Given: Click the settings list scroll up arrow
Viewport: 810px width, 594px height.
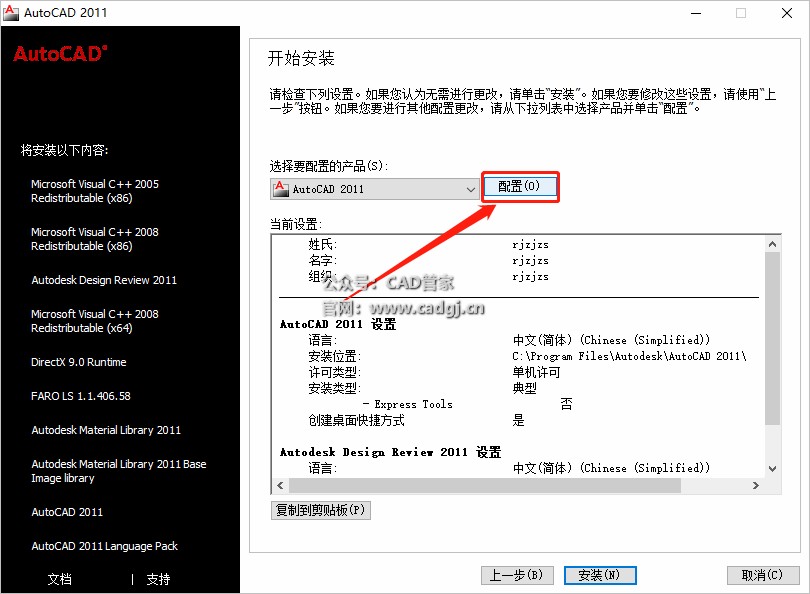Looking at the screenshot, I should [772, 244].
